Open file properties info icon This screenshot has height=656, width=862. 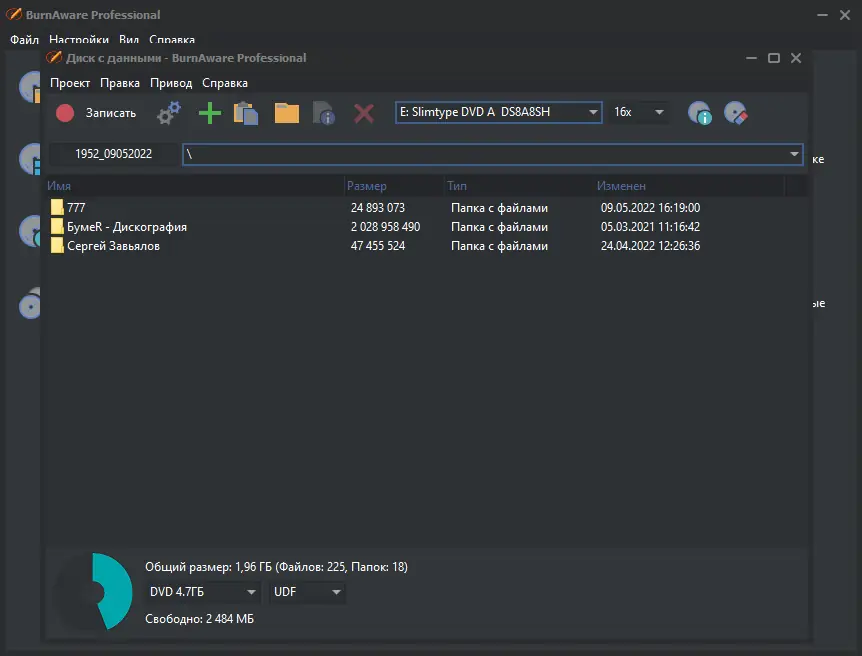[x=324, y=113]
